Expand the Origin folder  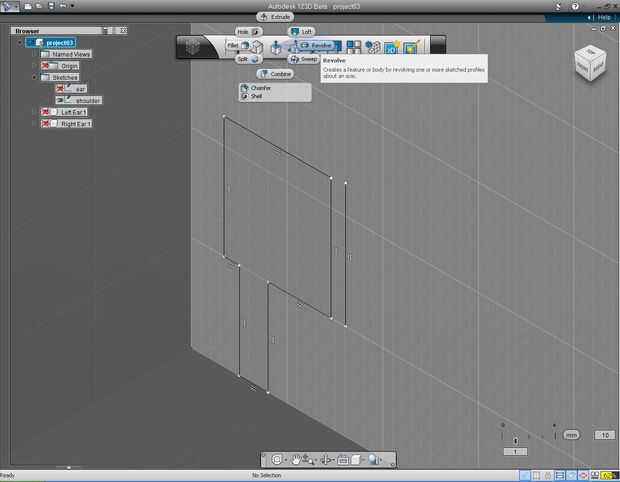coord(35,66)
